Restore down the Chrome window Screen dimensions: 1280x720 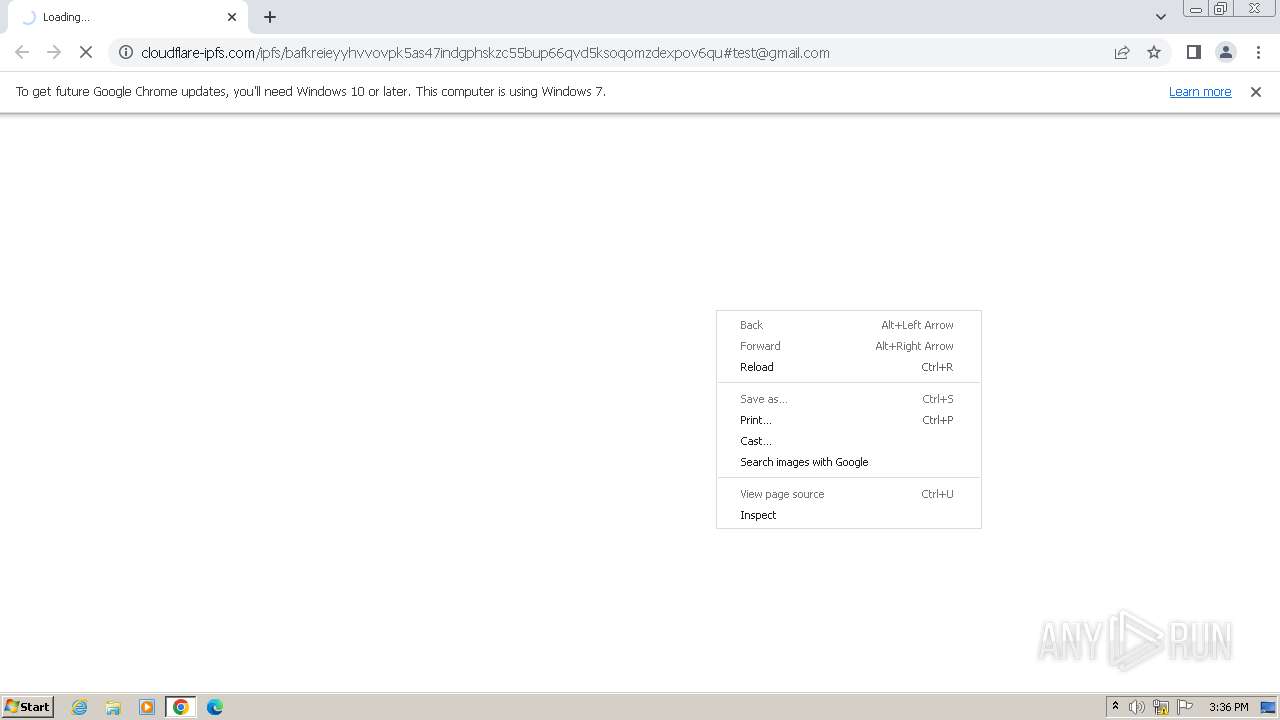[1221, 9]
